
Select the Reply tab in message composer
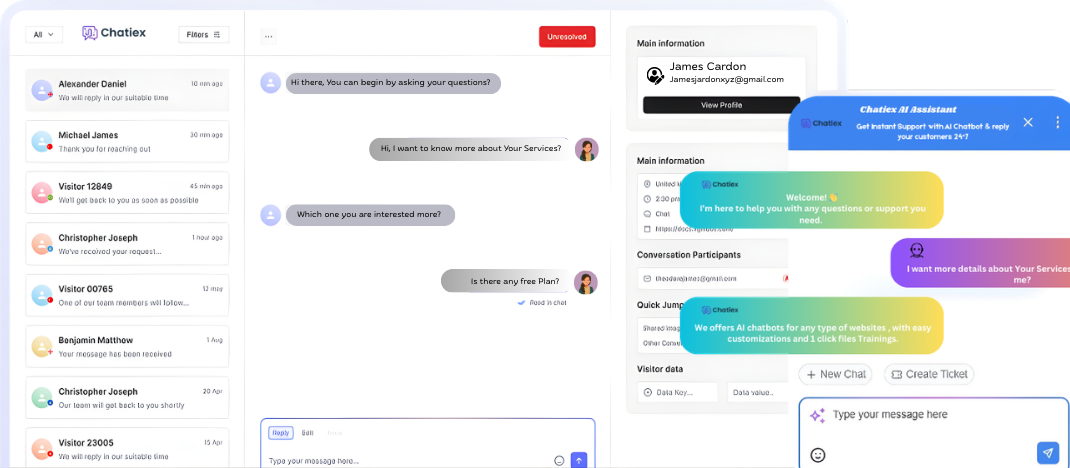click(x=281, y=433)
